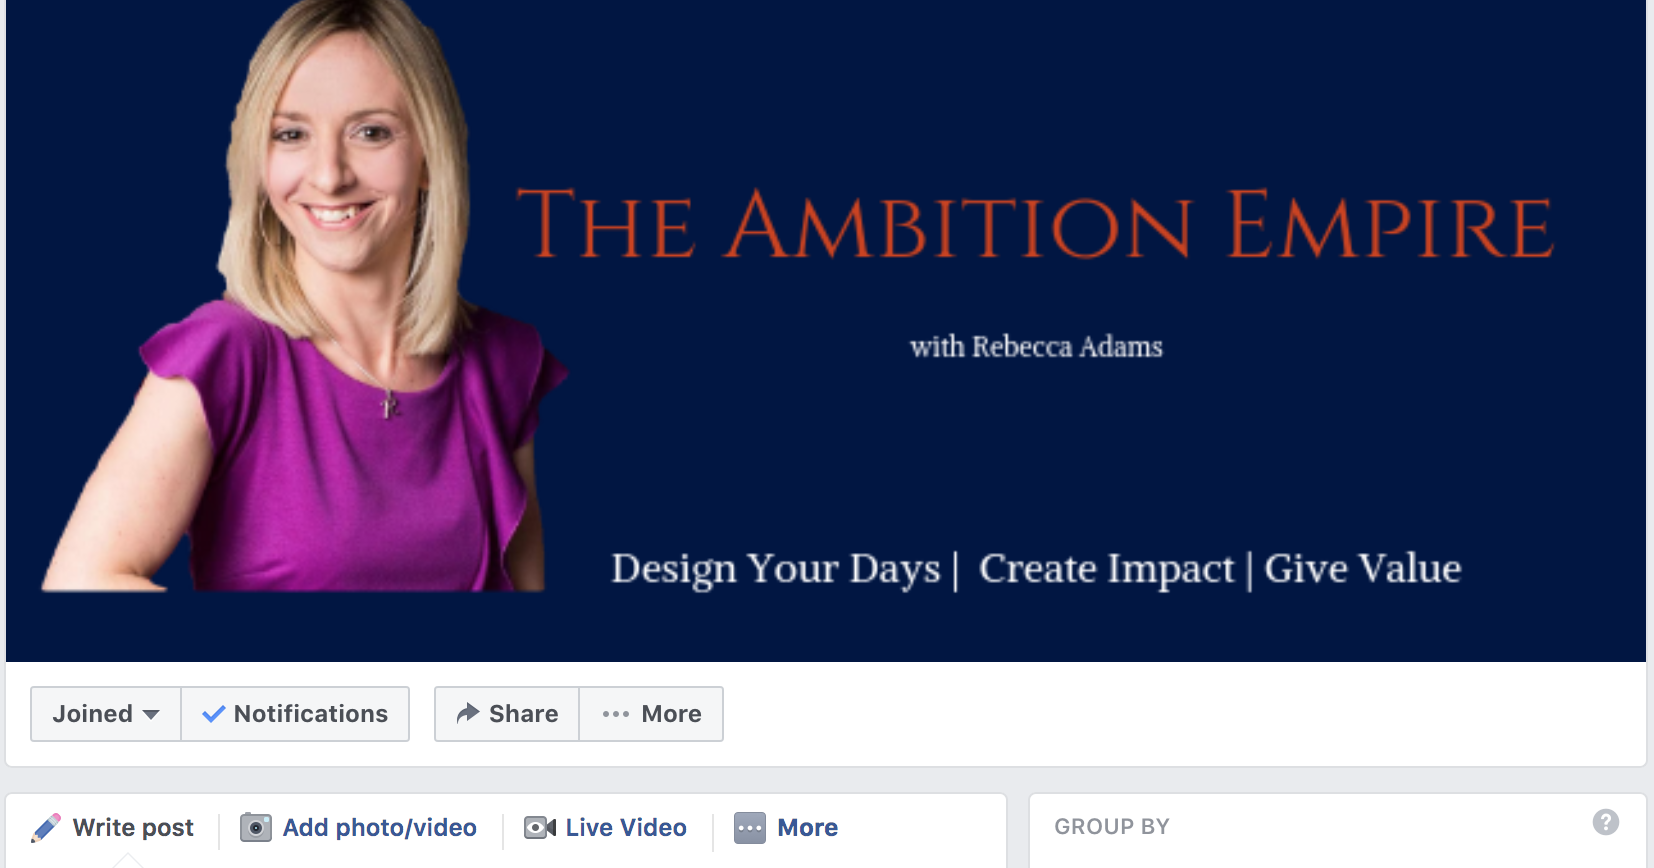Choose the Live Video option
Viewport: 1654px width, 868px height.
pyautogui.click(x=606, y=828)
